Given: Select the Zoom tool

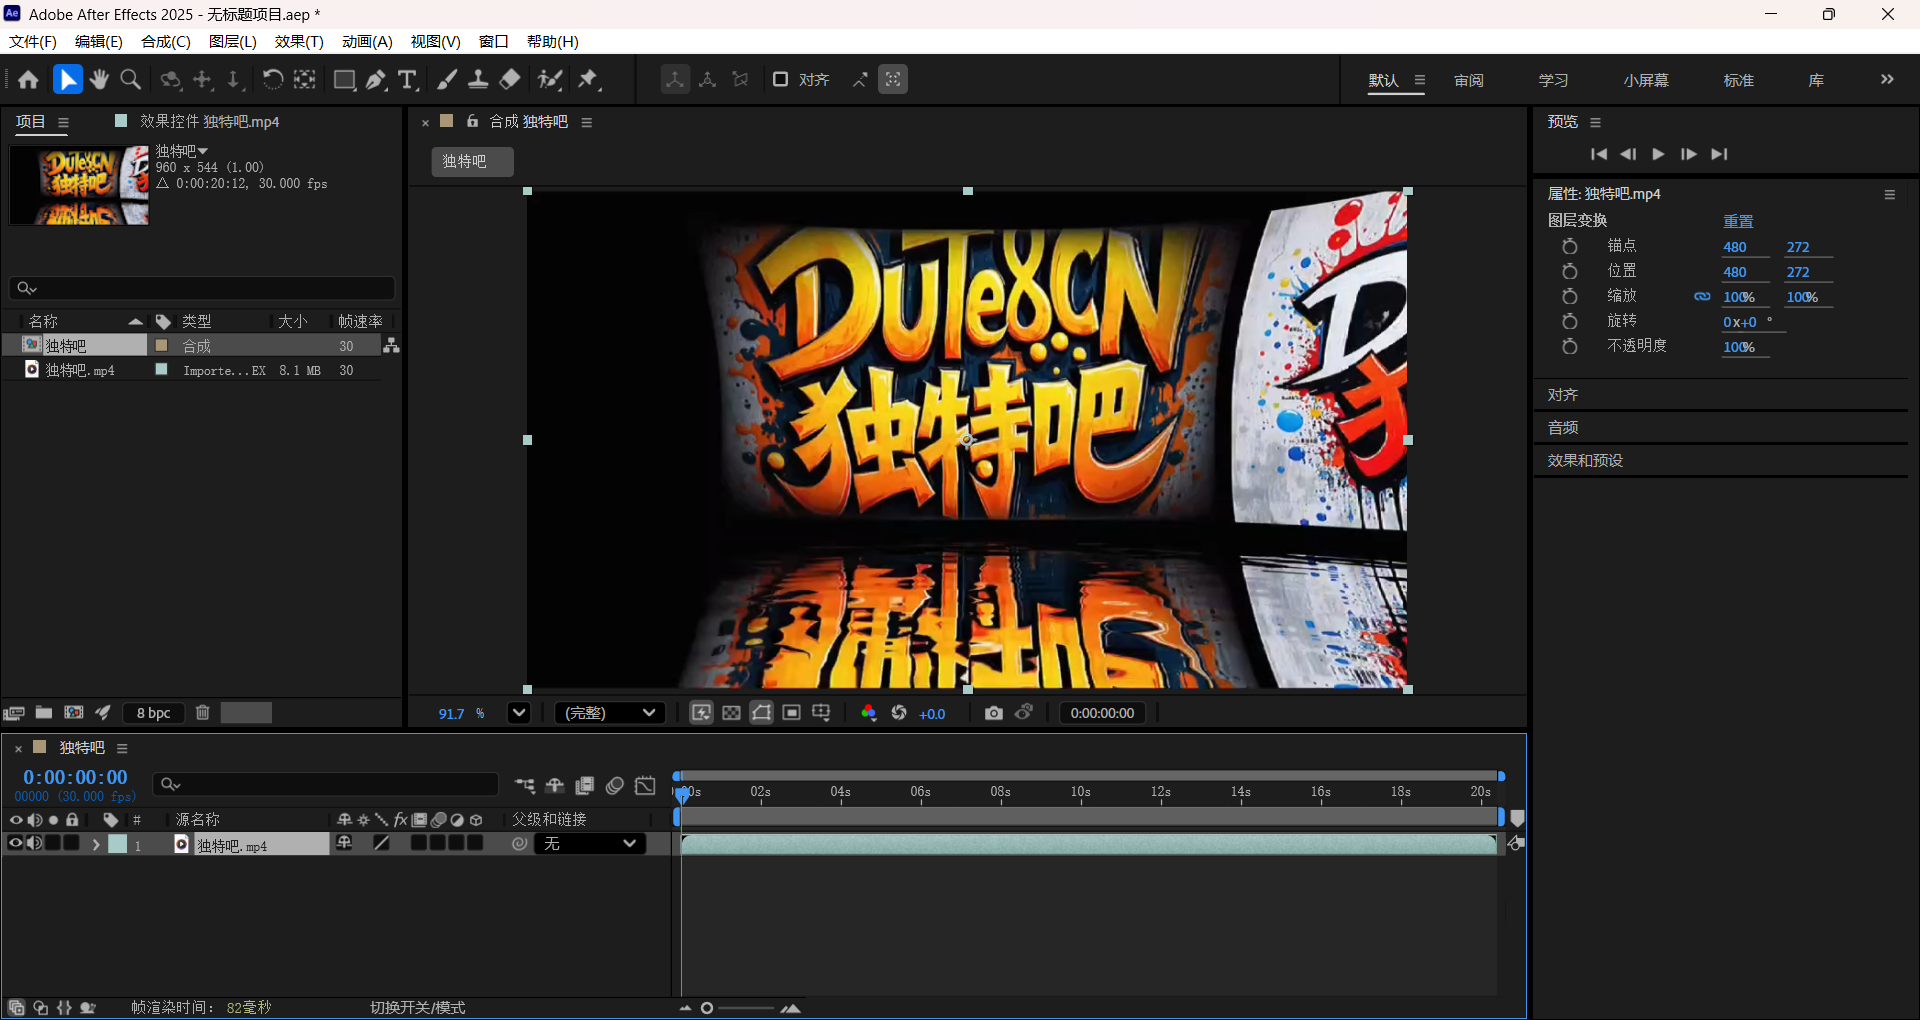Looking at the screenshot, I should (130, 80).
